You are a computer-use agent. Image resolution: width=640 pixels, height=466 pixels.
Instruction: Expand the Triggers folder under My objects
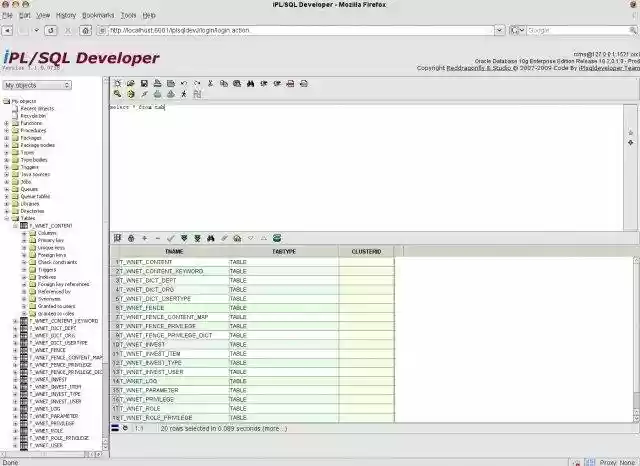(7, 167)
